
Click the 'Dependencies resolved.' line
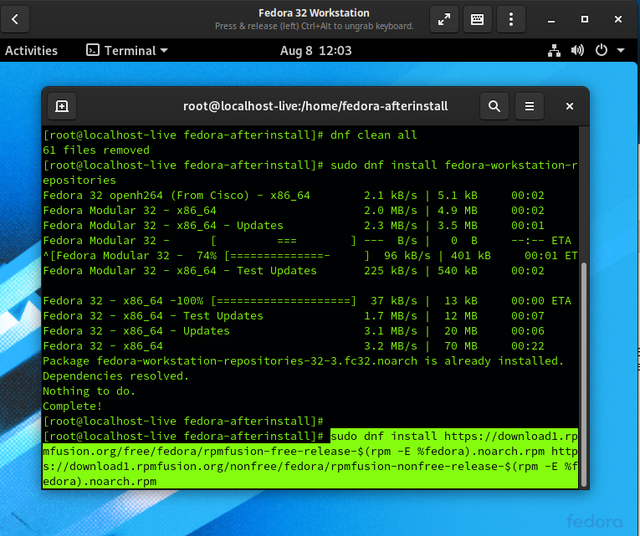(x=116, y=376)
